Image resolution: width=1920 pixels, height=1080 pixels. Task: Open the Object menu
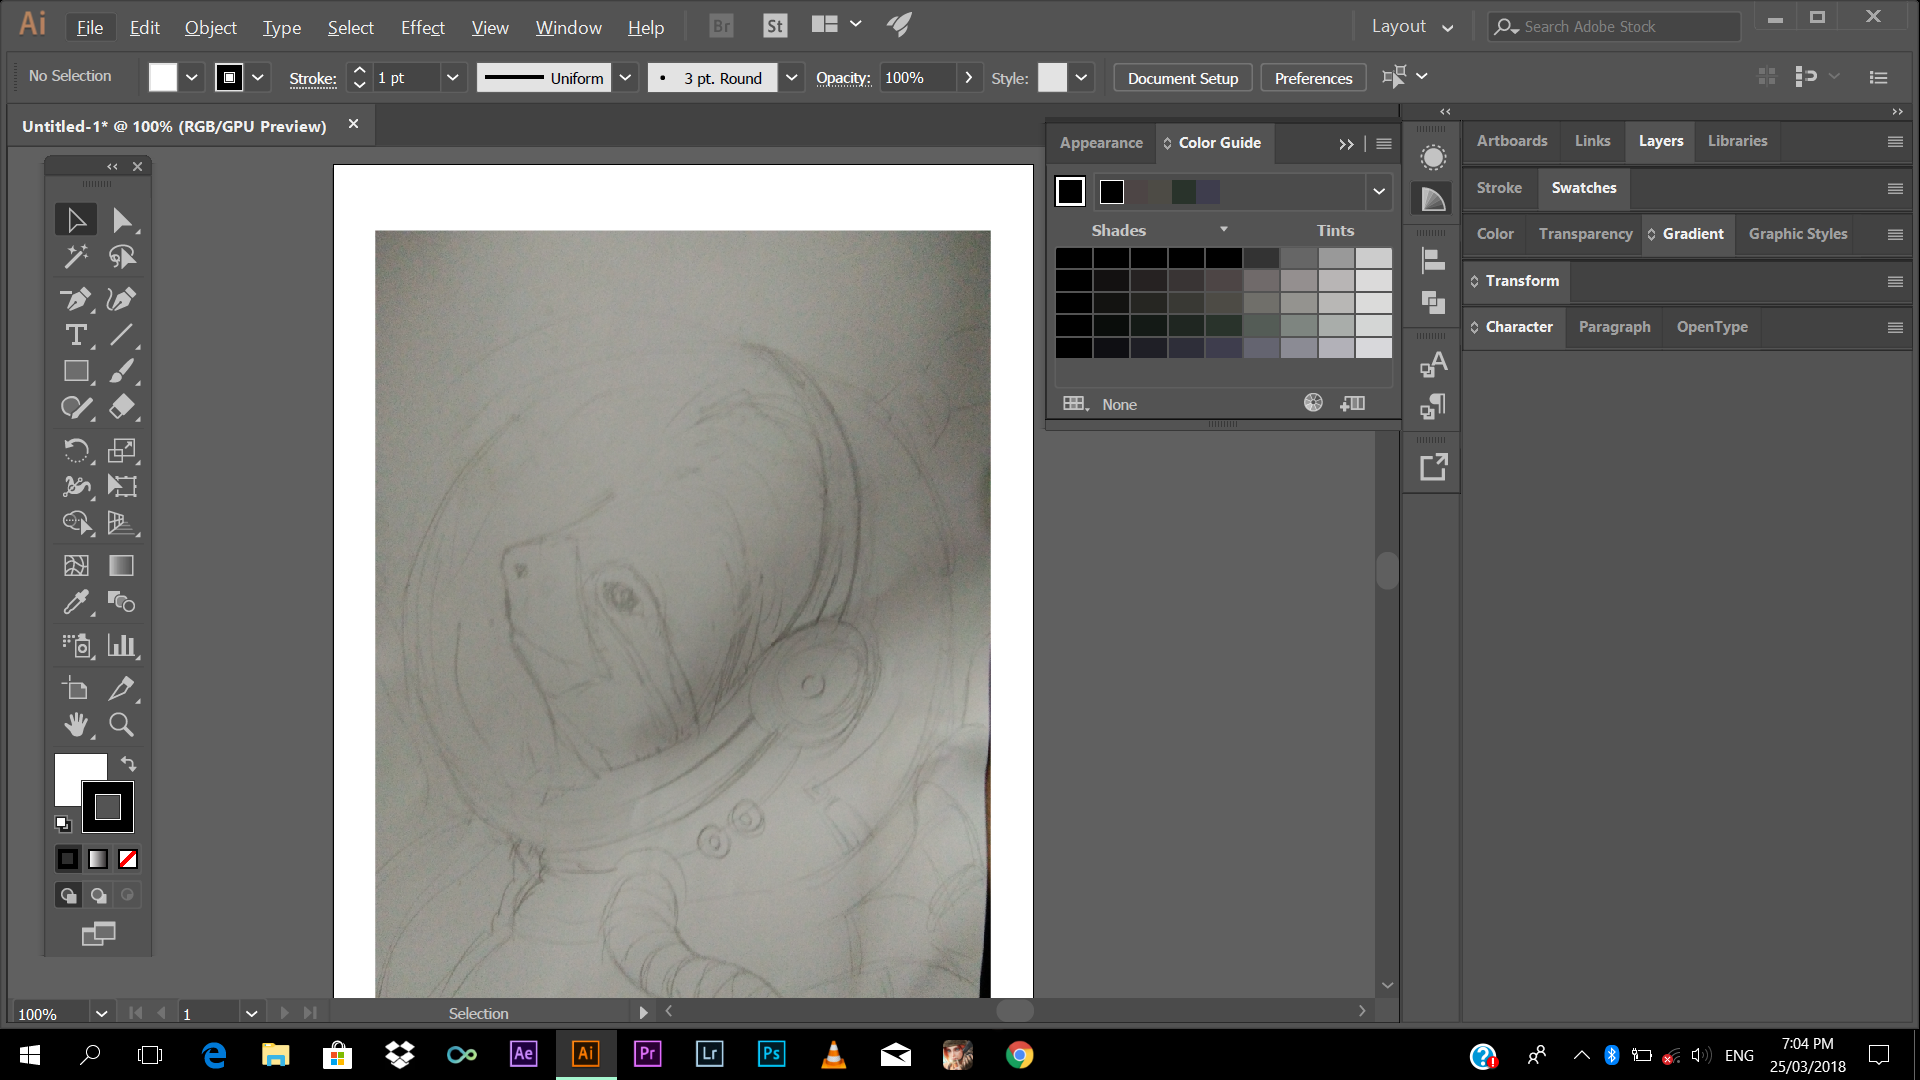(x=211, y=27)
